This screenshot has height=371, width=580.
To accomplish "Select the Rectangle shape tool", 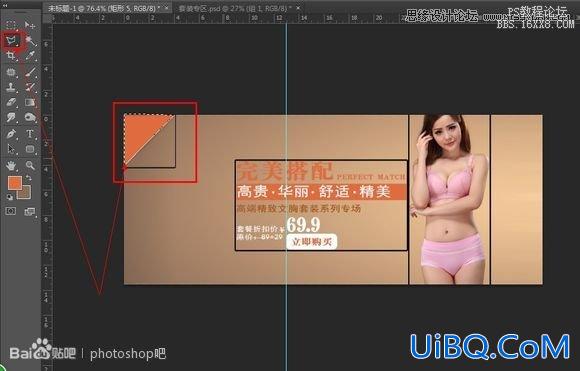I will [30, 149].
